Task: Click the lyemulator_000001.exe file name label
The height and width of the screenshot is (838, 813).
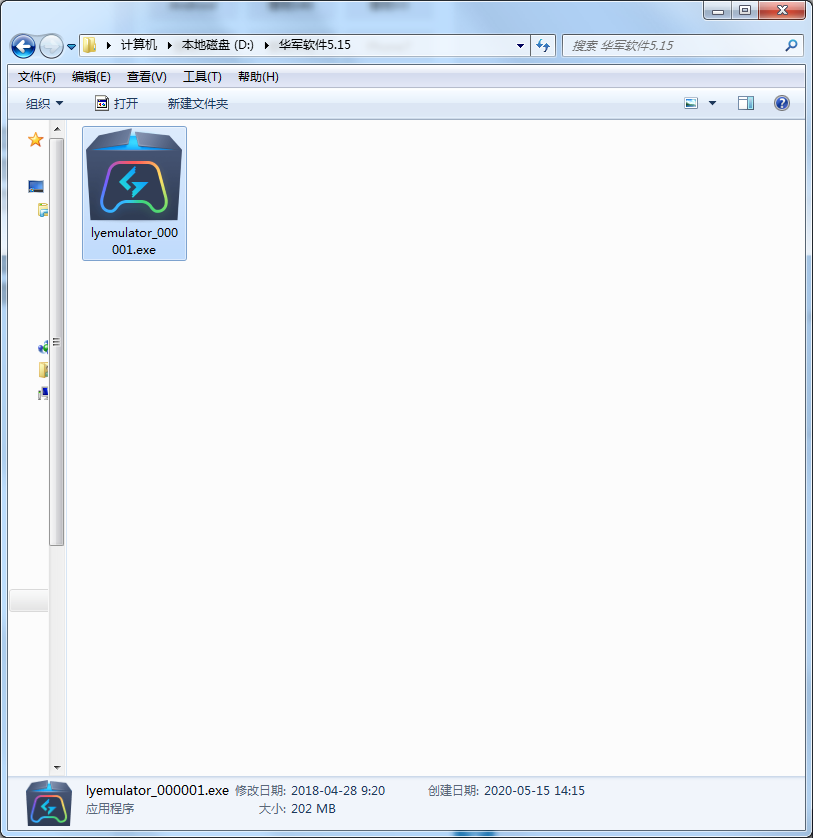Action: [x=134, y=241]
